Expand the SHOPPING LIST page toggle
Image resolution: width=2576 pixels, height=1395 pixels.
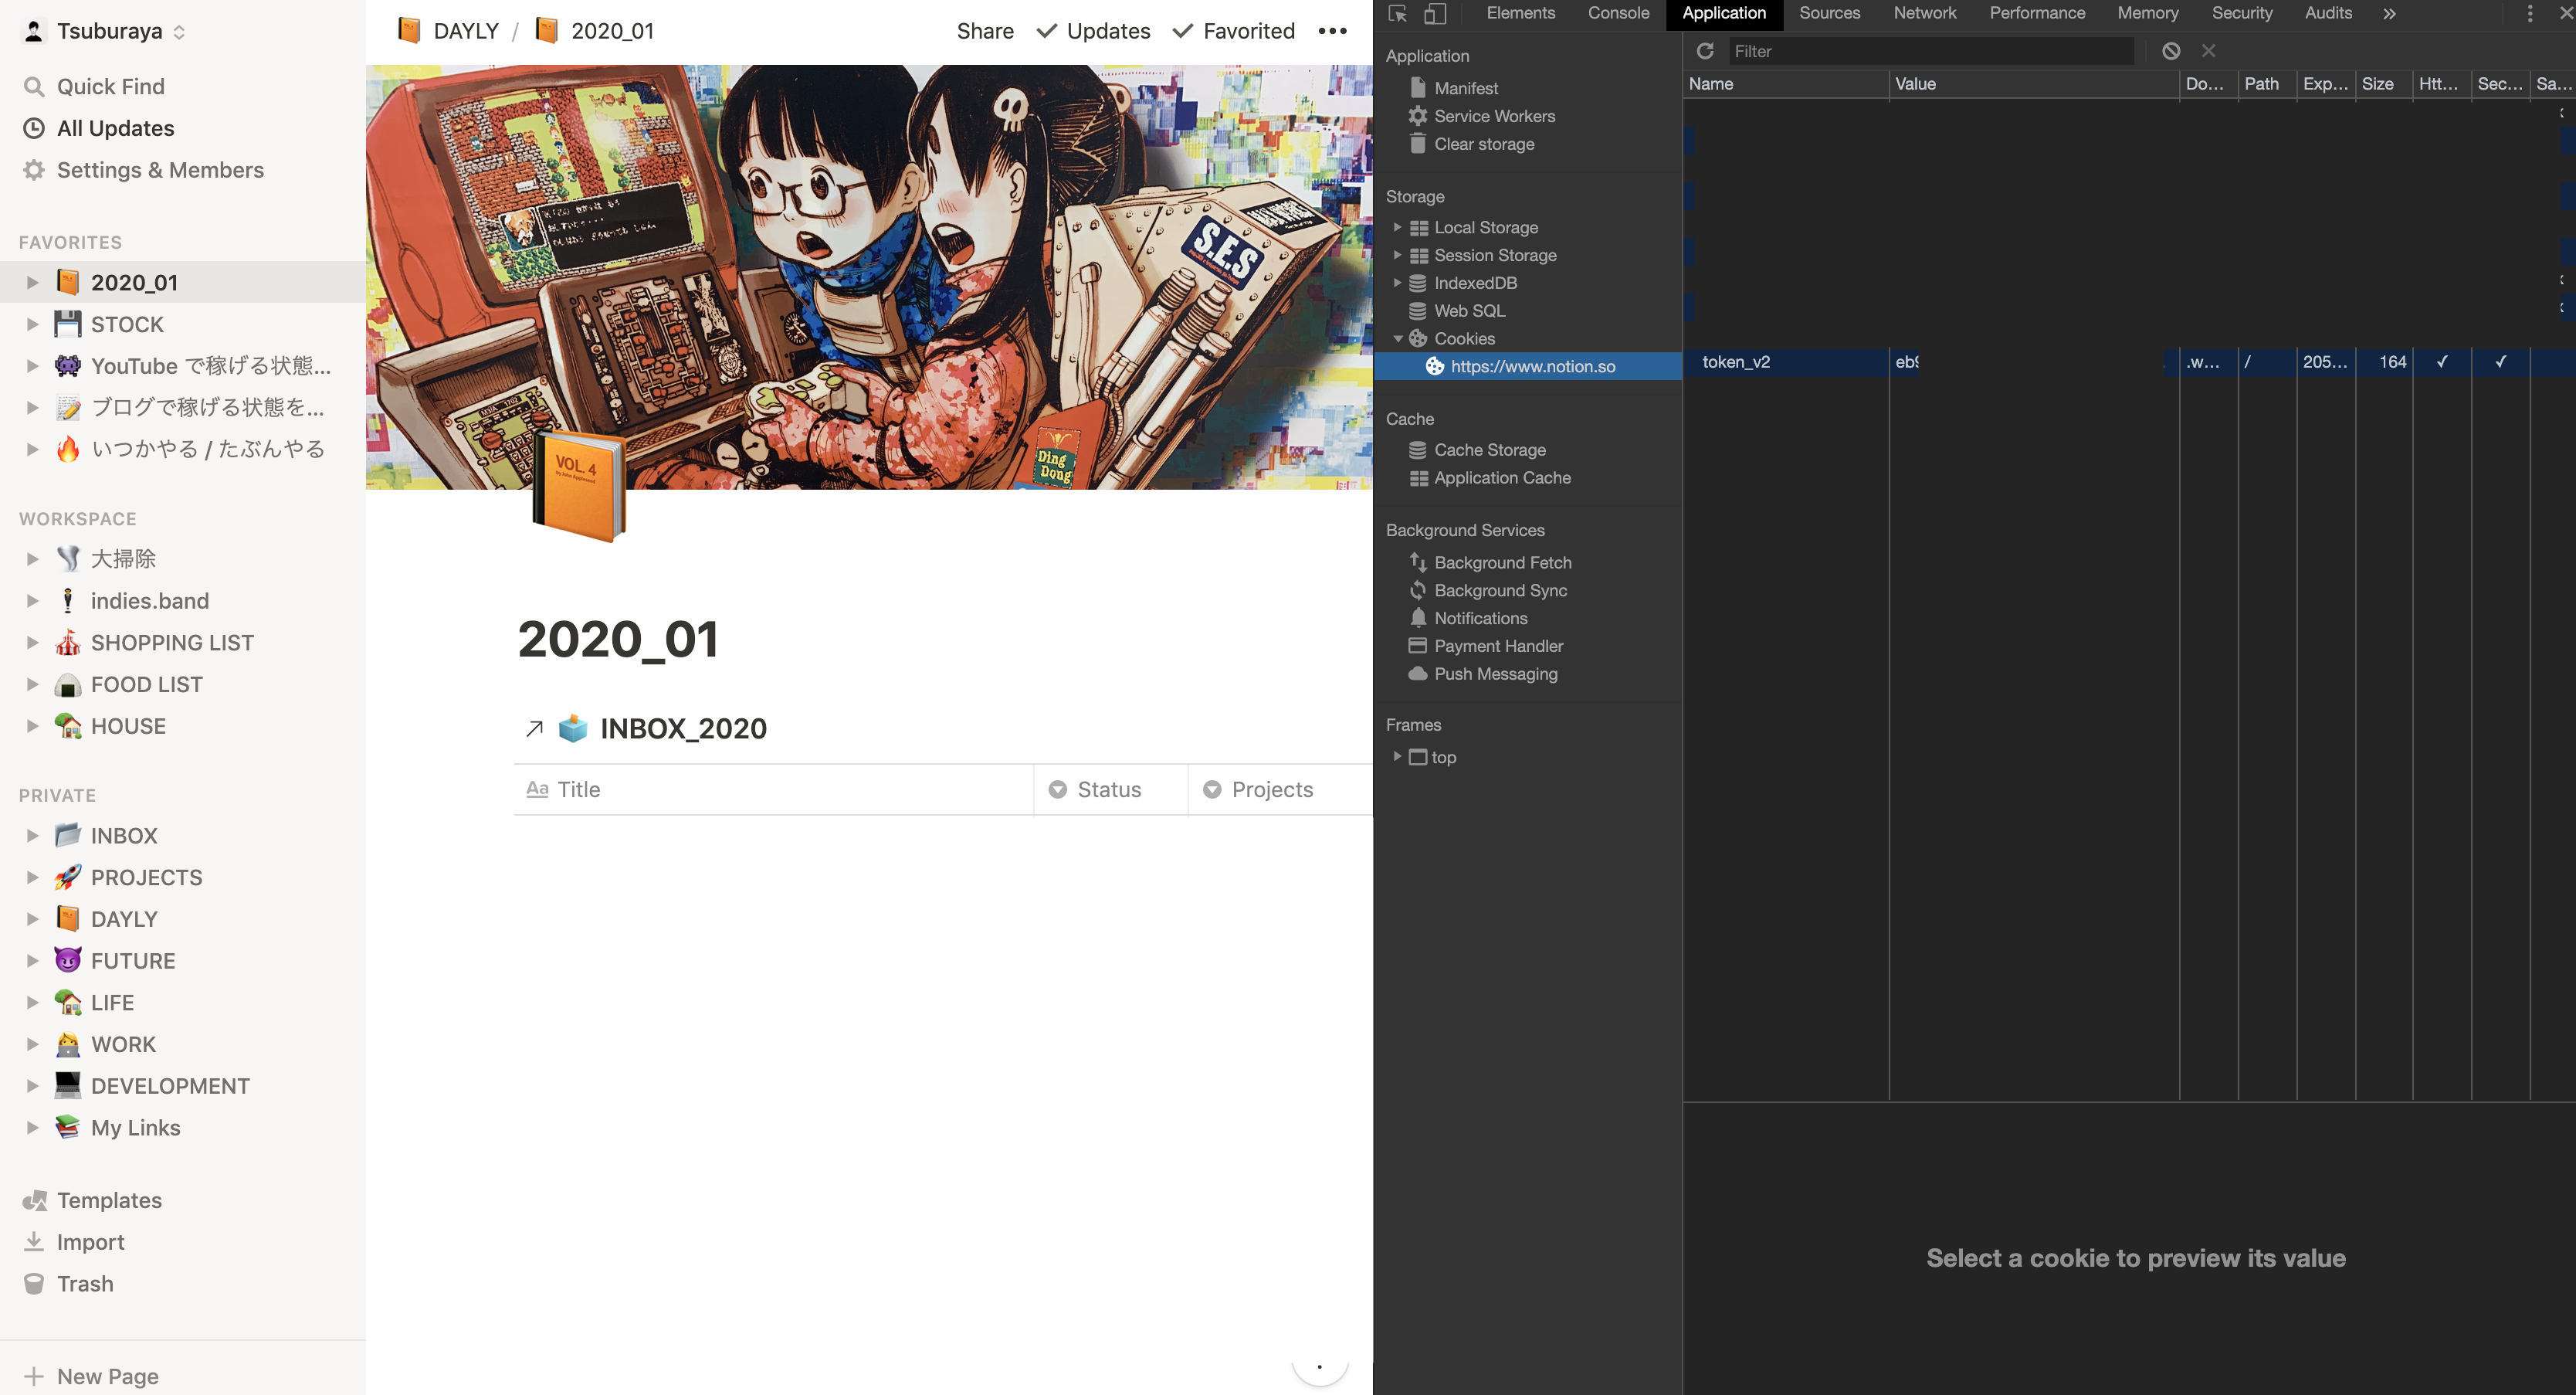click(33, 643)
